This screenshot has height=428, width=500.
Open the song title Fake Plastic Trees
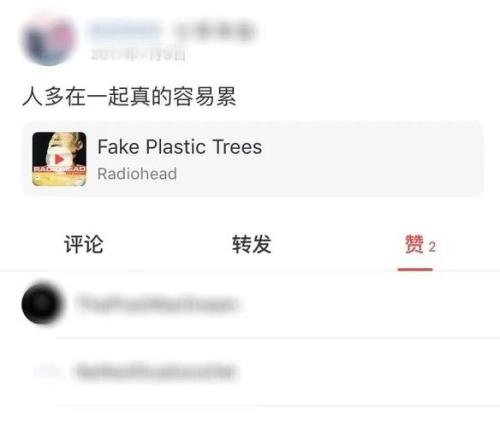(x=180, y=147)
